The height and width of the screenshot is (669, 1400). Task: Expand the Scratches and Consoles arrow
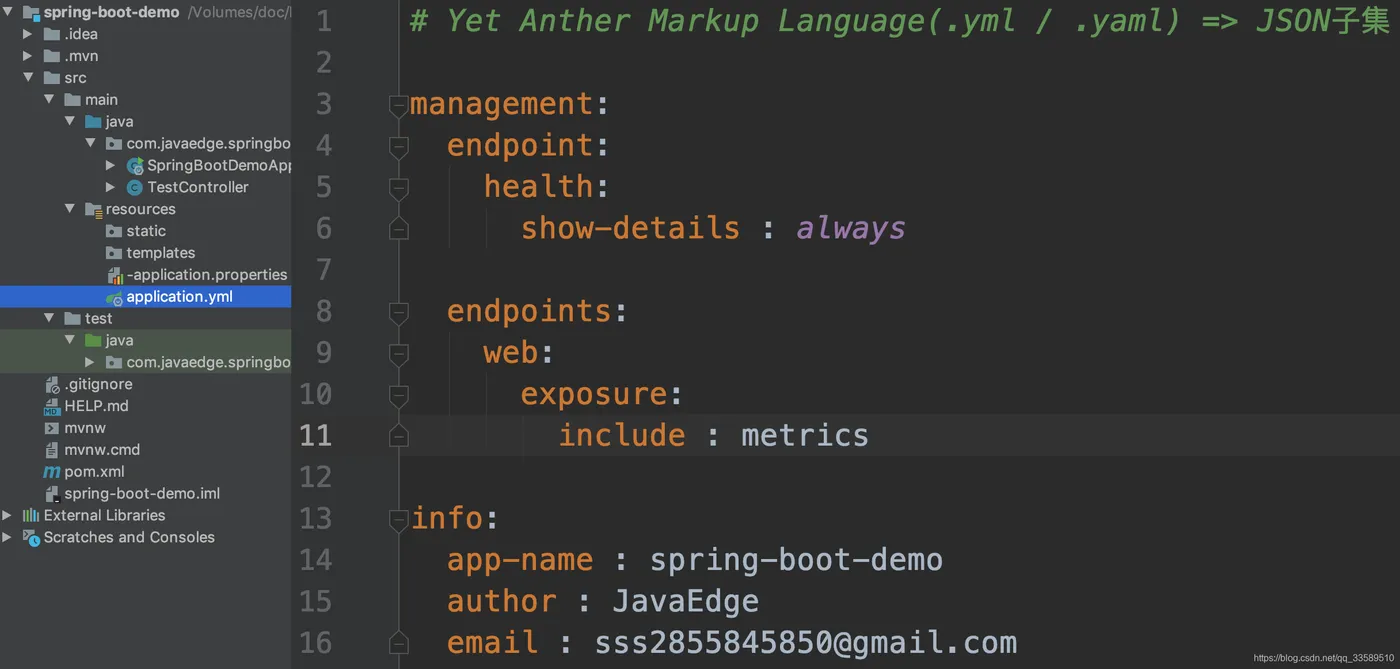[x=8, y=538]
